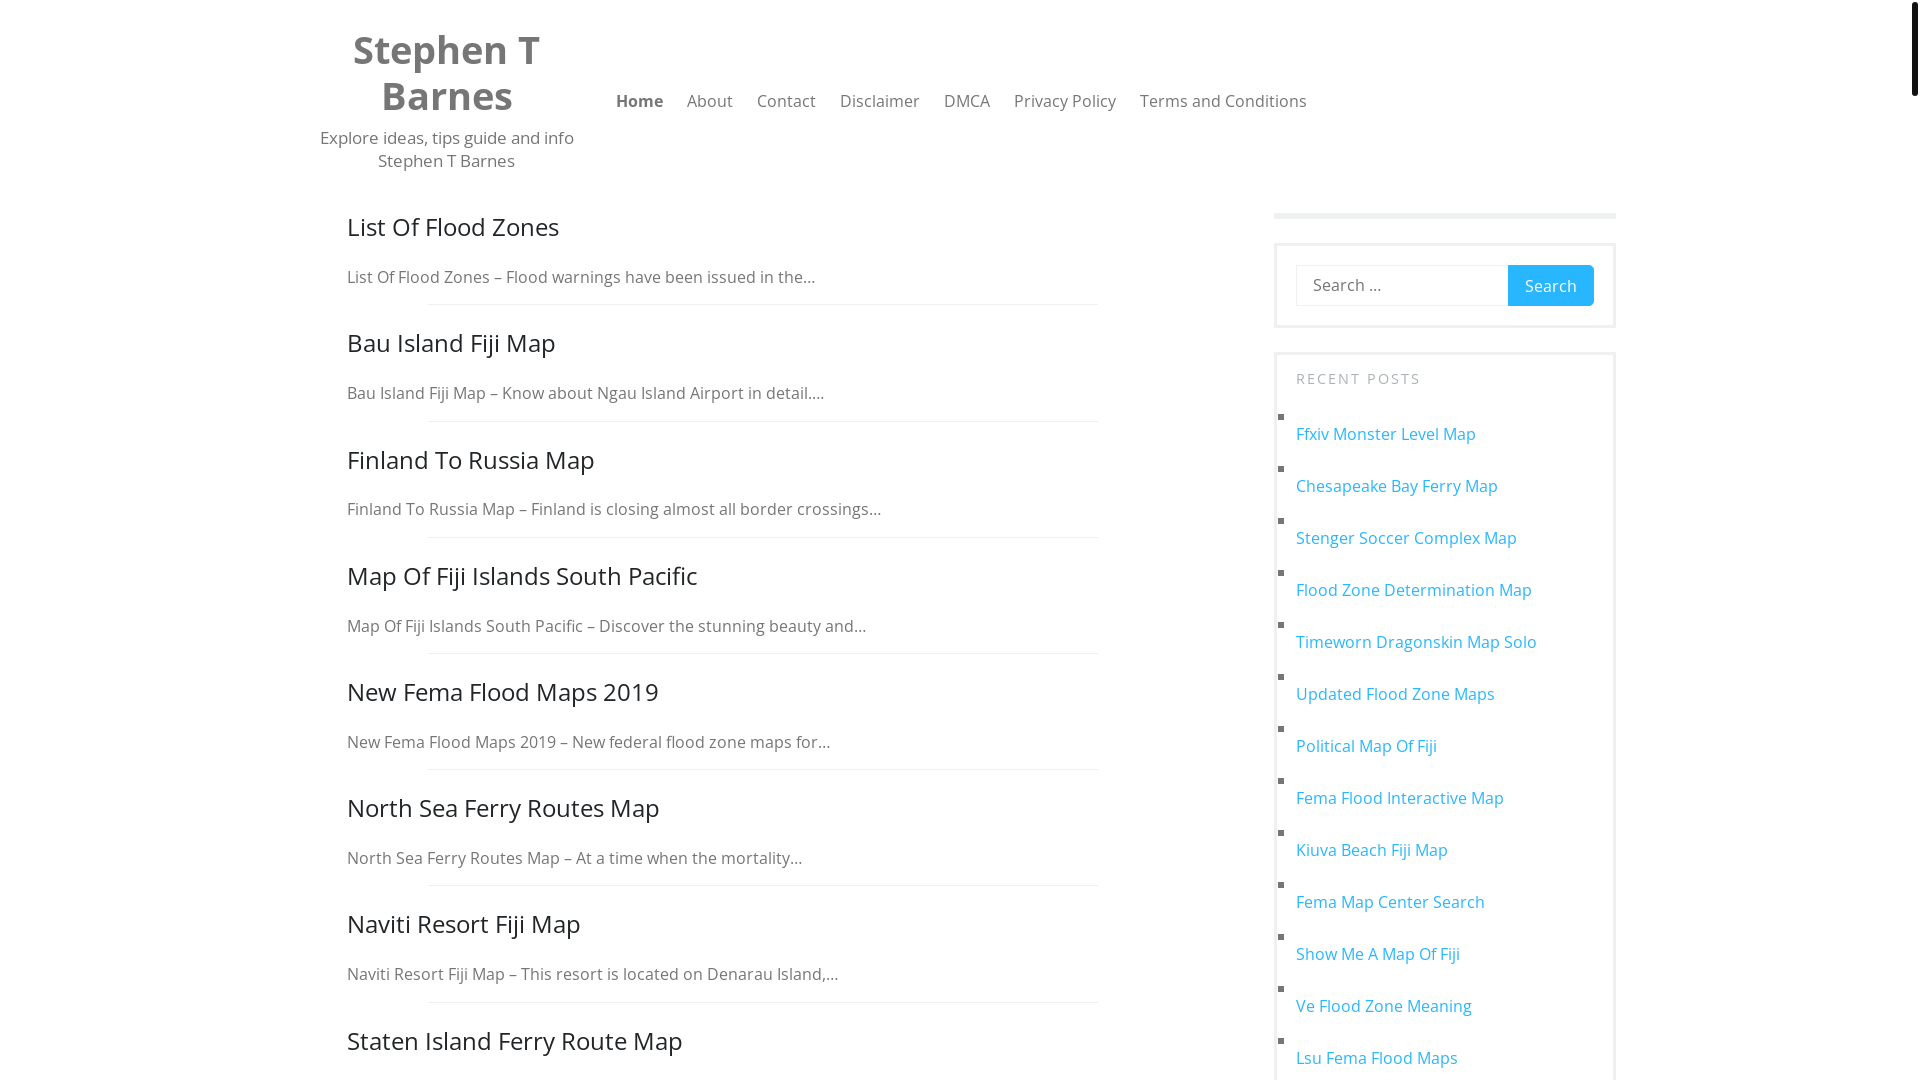Open the About page
The height and width of the screenshot is (1080, 1920).
coord(709,101)
